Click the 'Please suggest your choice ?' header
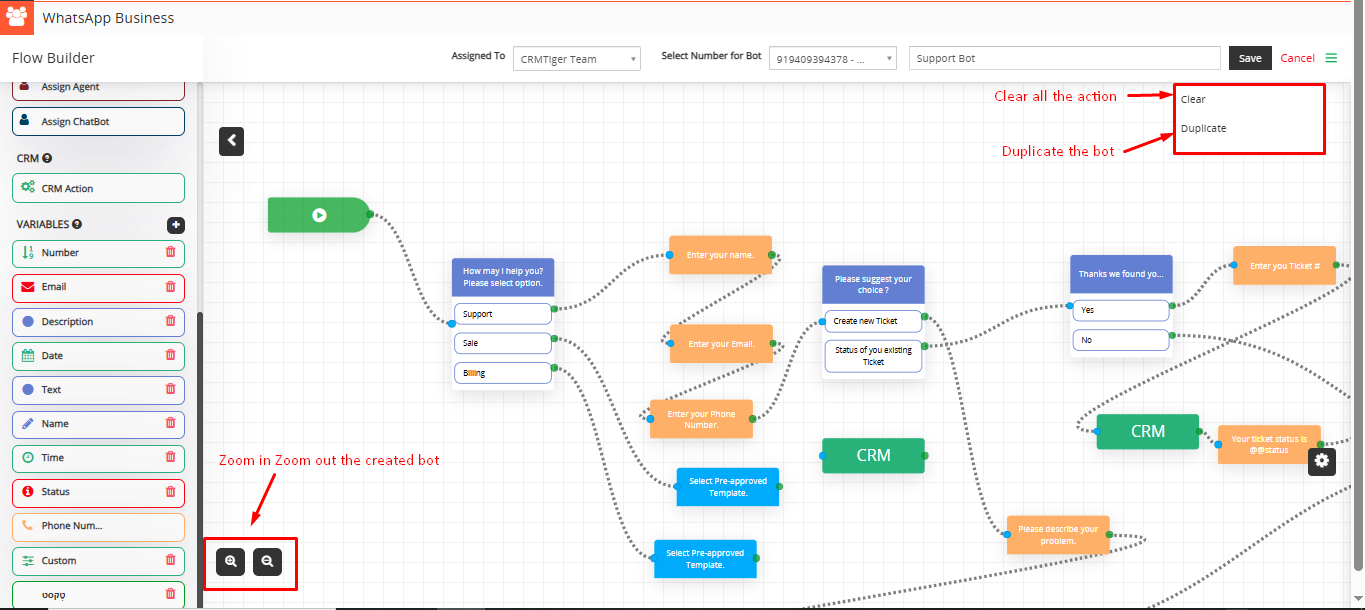The image size is (1365, 610). click(873, 285)
